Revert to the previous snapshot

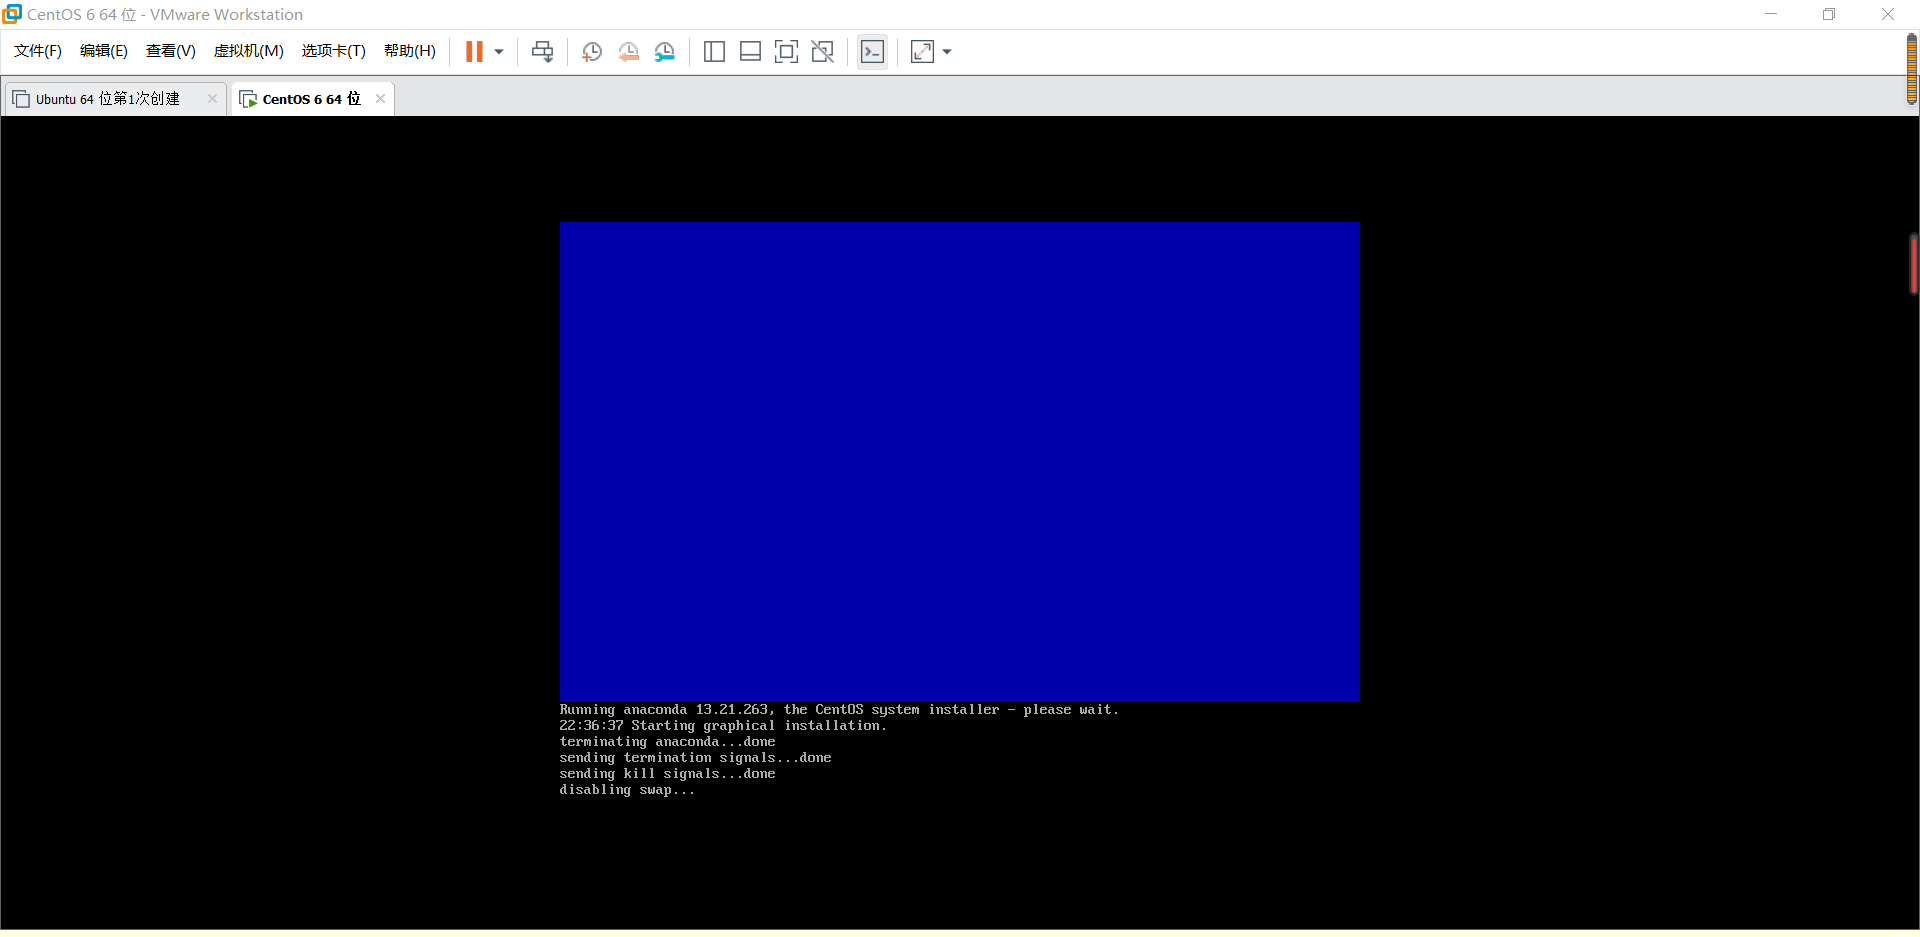(x=628, y=52)
